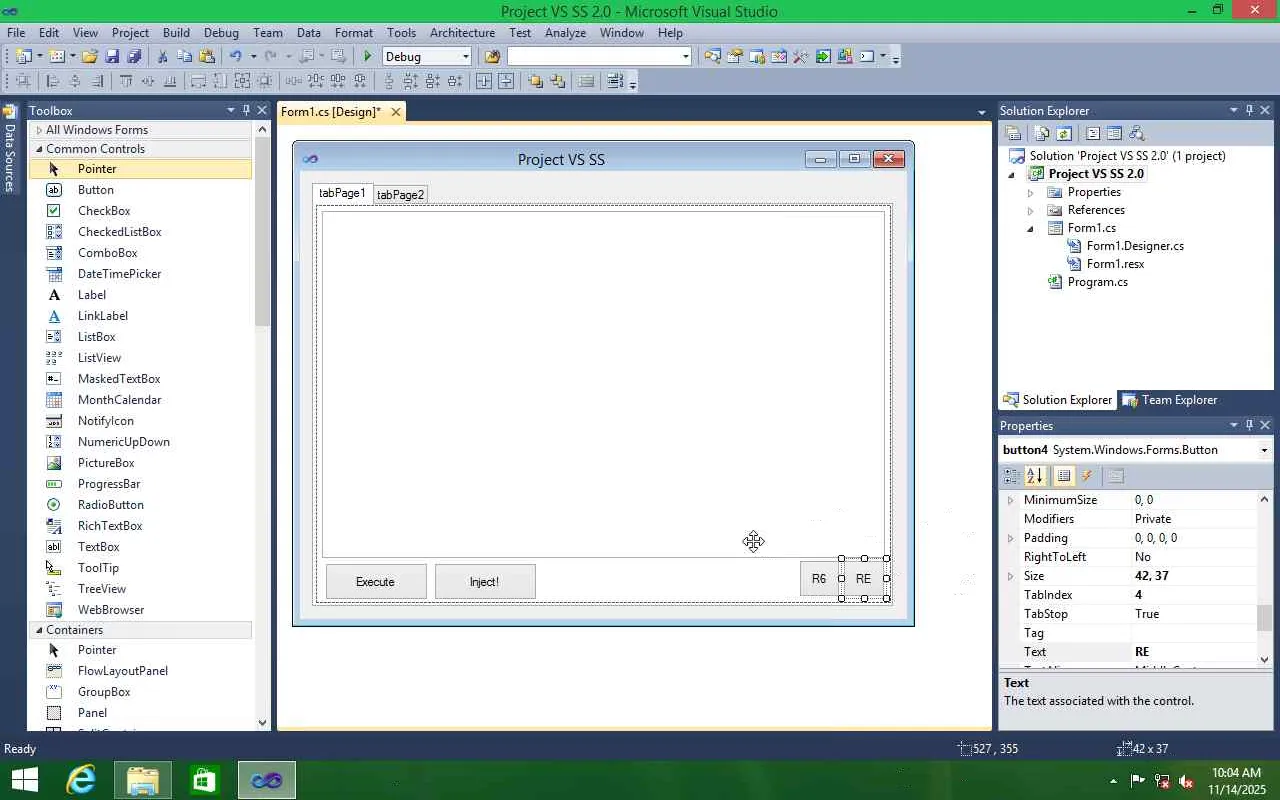Screen dimensions: 1280x800
Task: Click the Refresh icon in Solution Explorer
Action: pos(1064,133)
